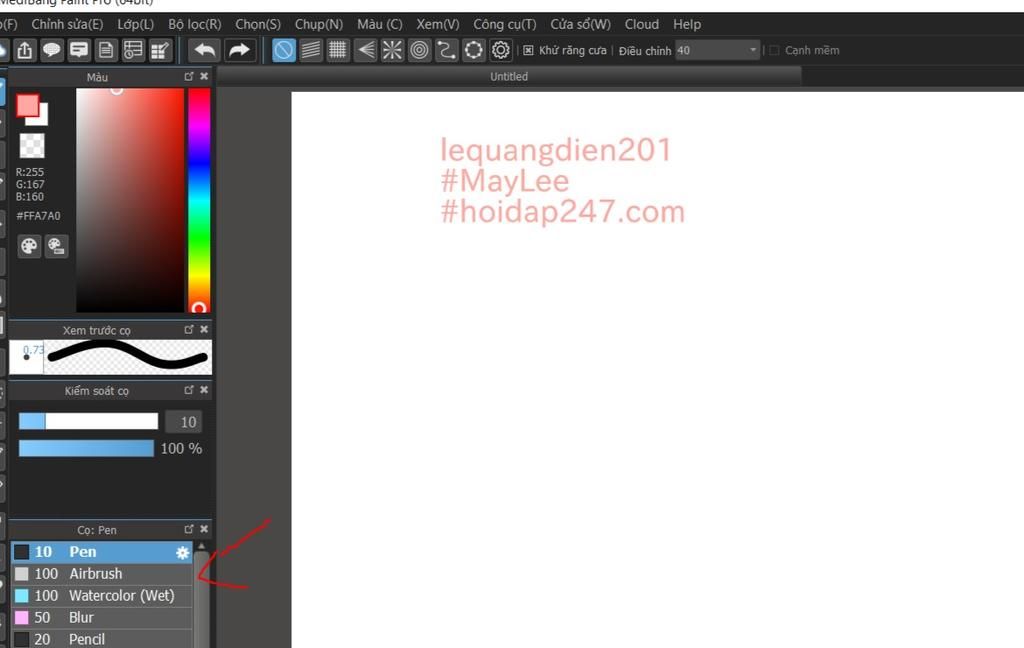Open the Xem(V) menu
The image size is (1024, 648).
438,24
